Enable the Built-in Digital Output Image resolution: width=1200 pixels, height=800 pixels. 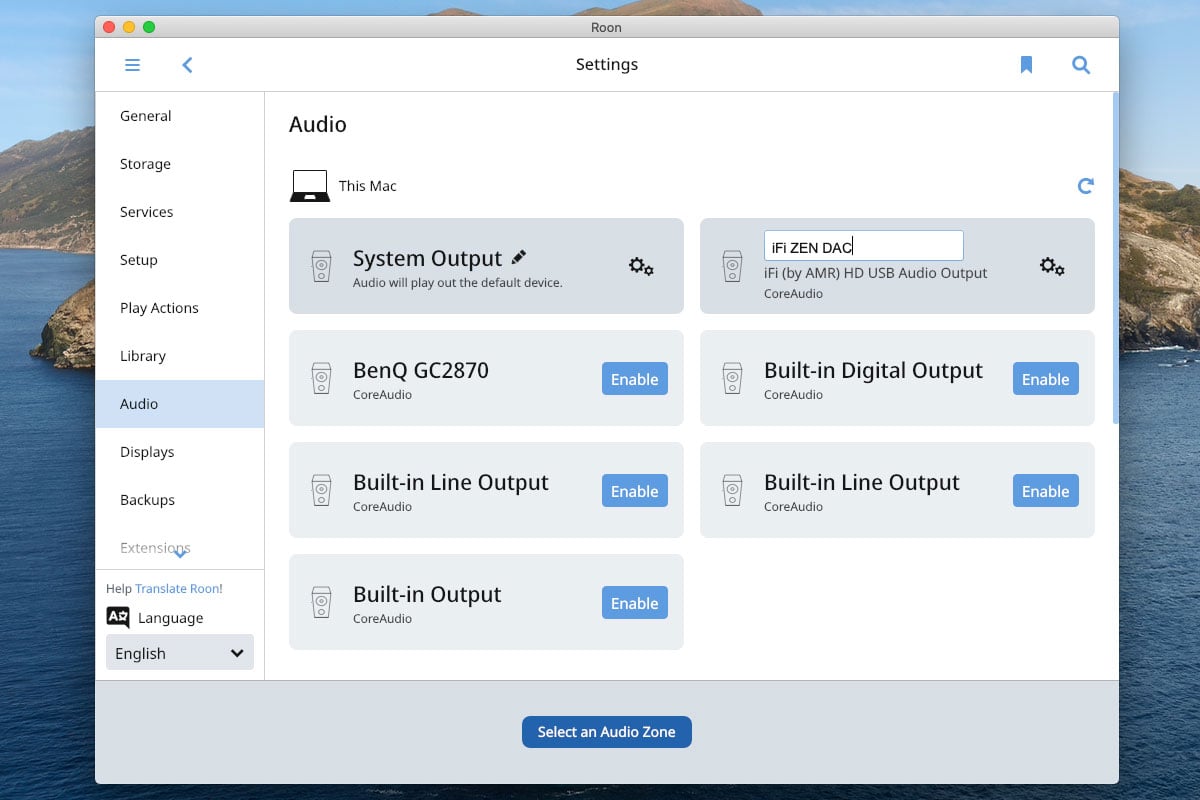pos(1046,379)
